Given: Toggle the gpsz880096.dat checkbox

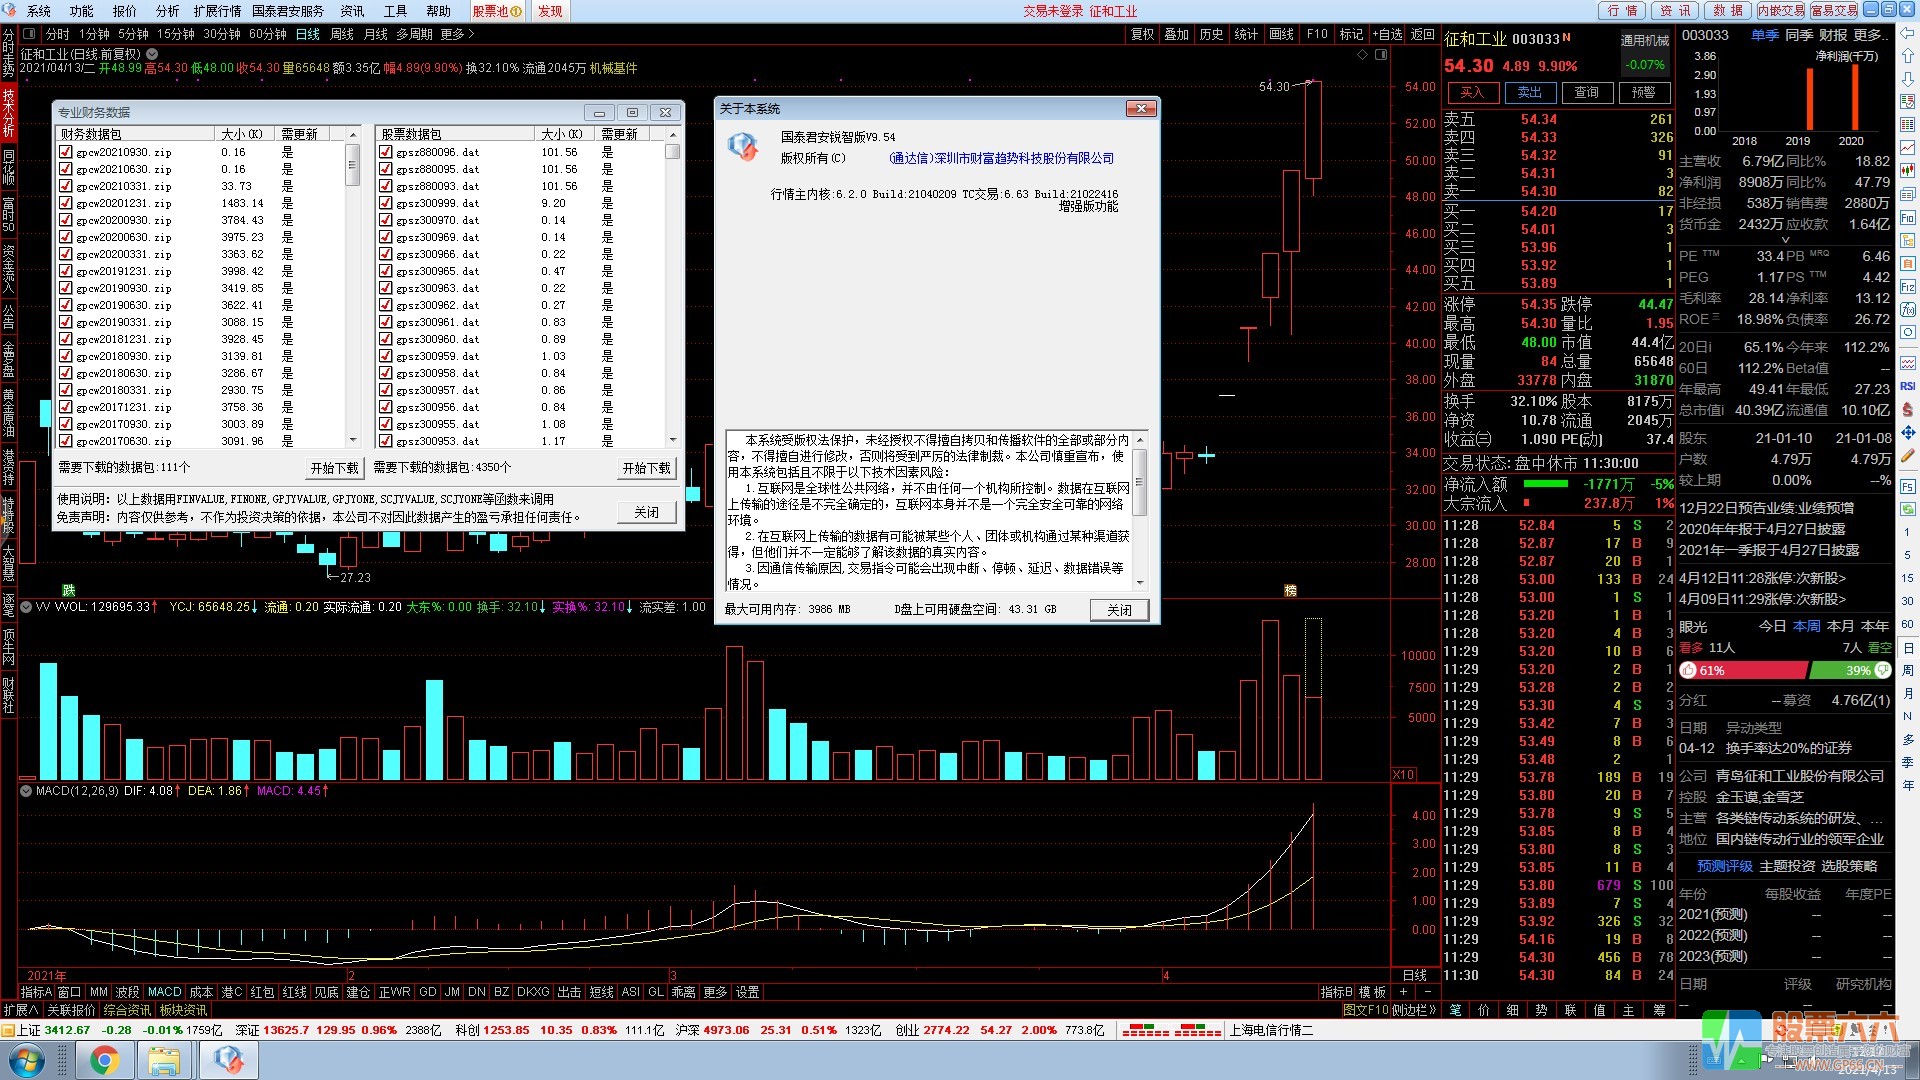Looking at the screenshot, I should 386,152.
